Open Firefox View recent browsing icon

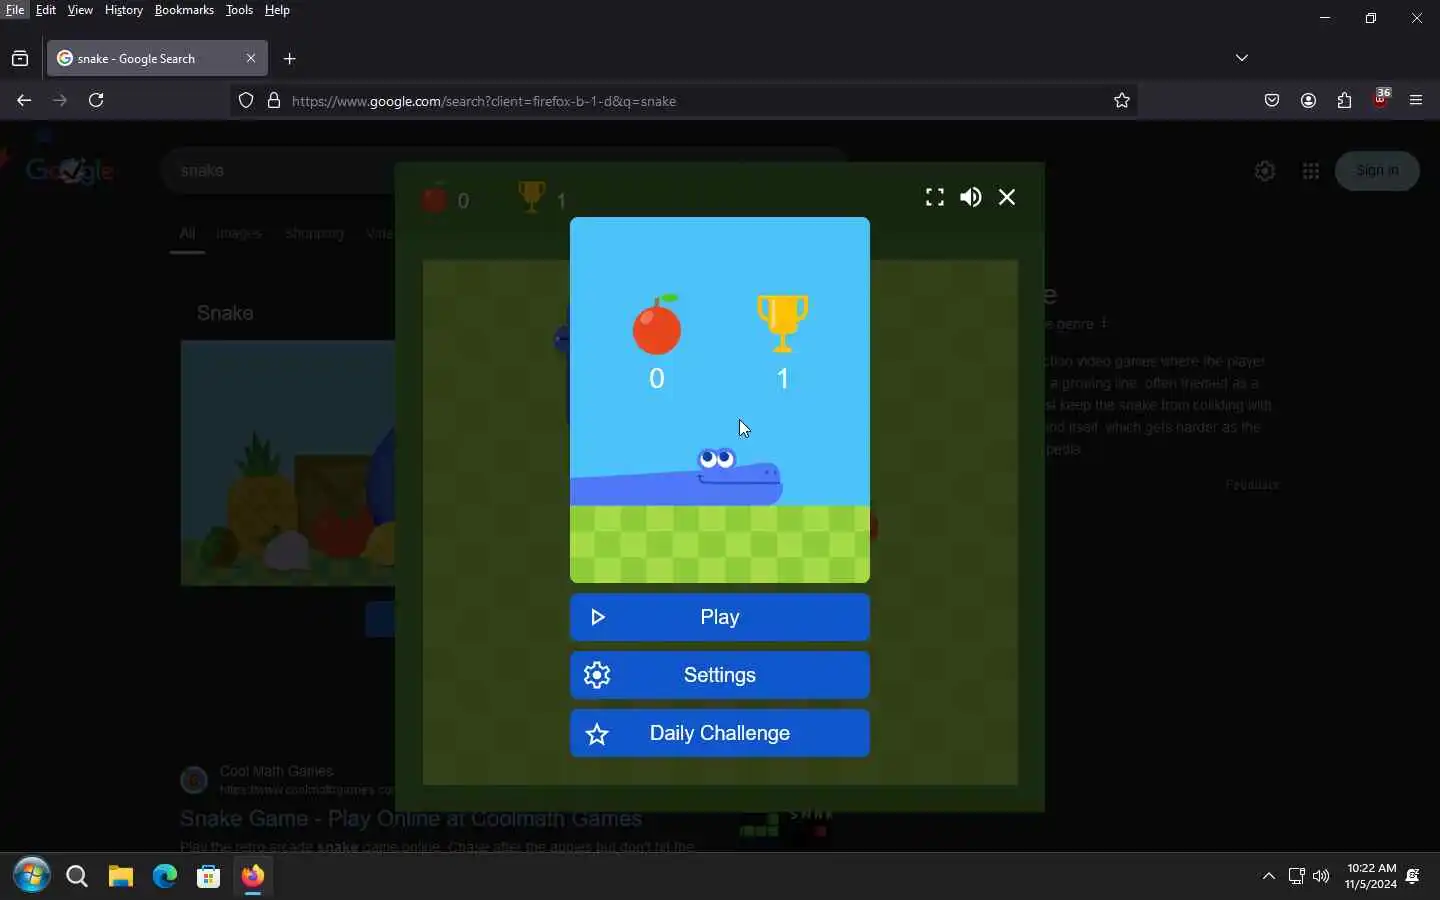point(20,59)
